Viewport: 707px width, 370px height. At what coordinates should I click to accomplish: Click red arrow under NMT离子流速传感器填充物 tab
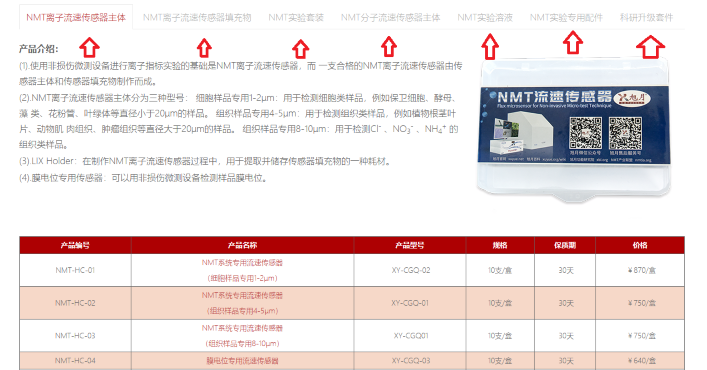204,48
